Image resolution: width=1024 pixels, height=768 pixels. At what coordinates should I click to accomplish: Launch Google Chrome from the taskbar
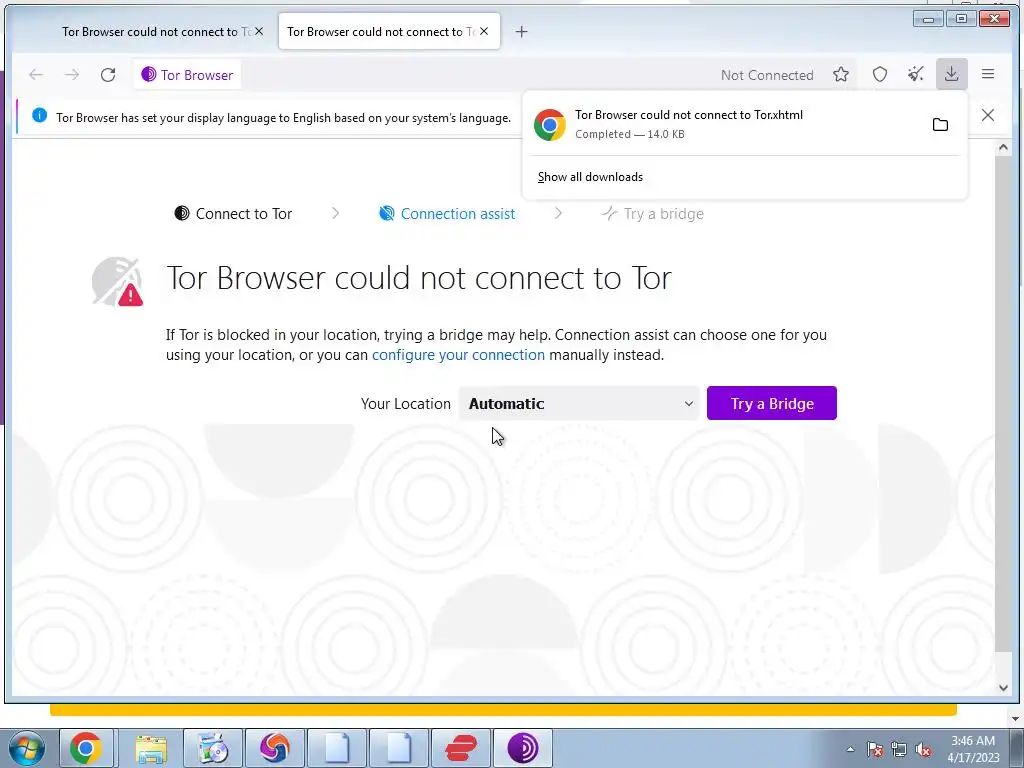86,748
